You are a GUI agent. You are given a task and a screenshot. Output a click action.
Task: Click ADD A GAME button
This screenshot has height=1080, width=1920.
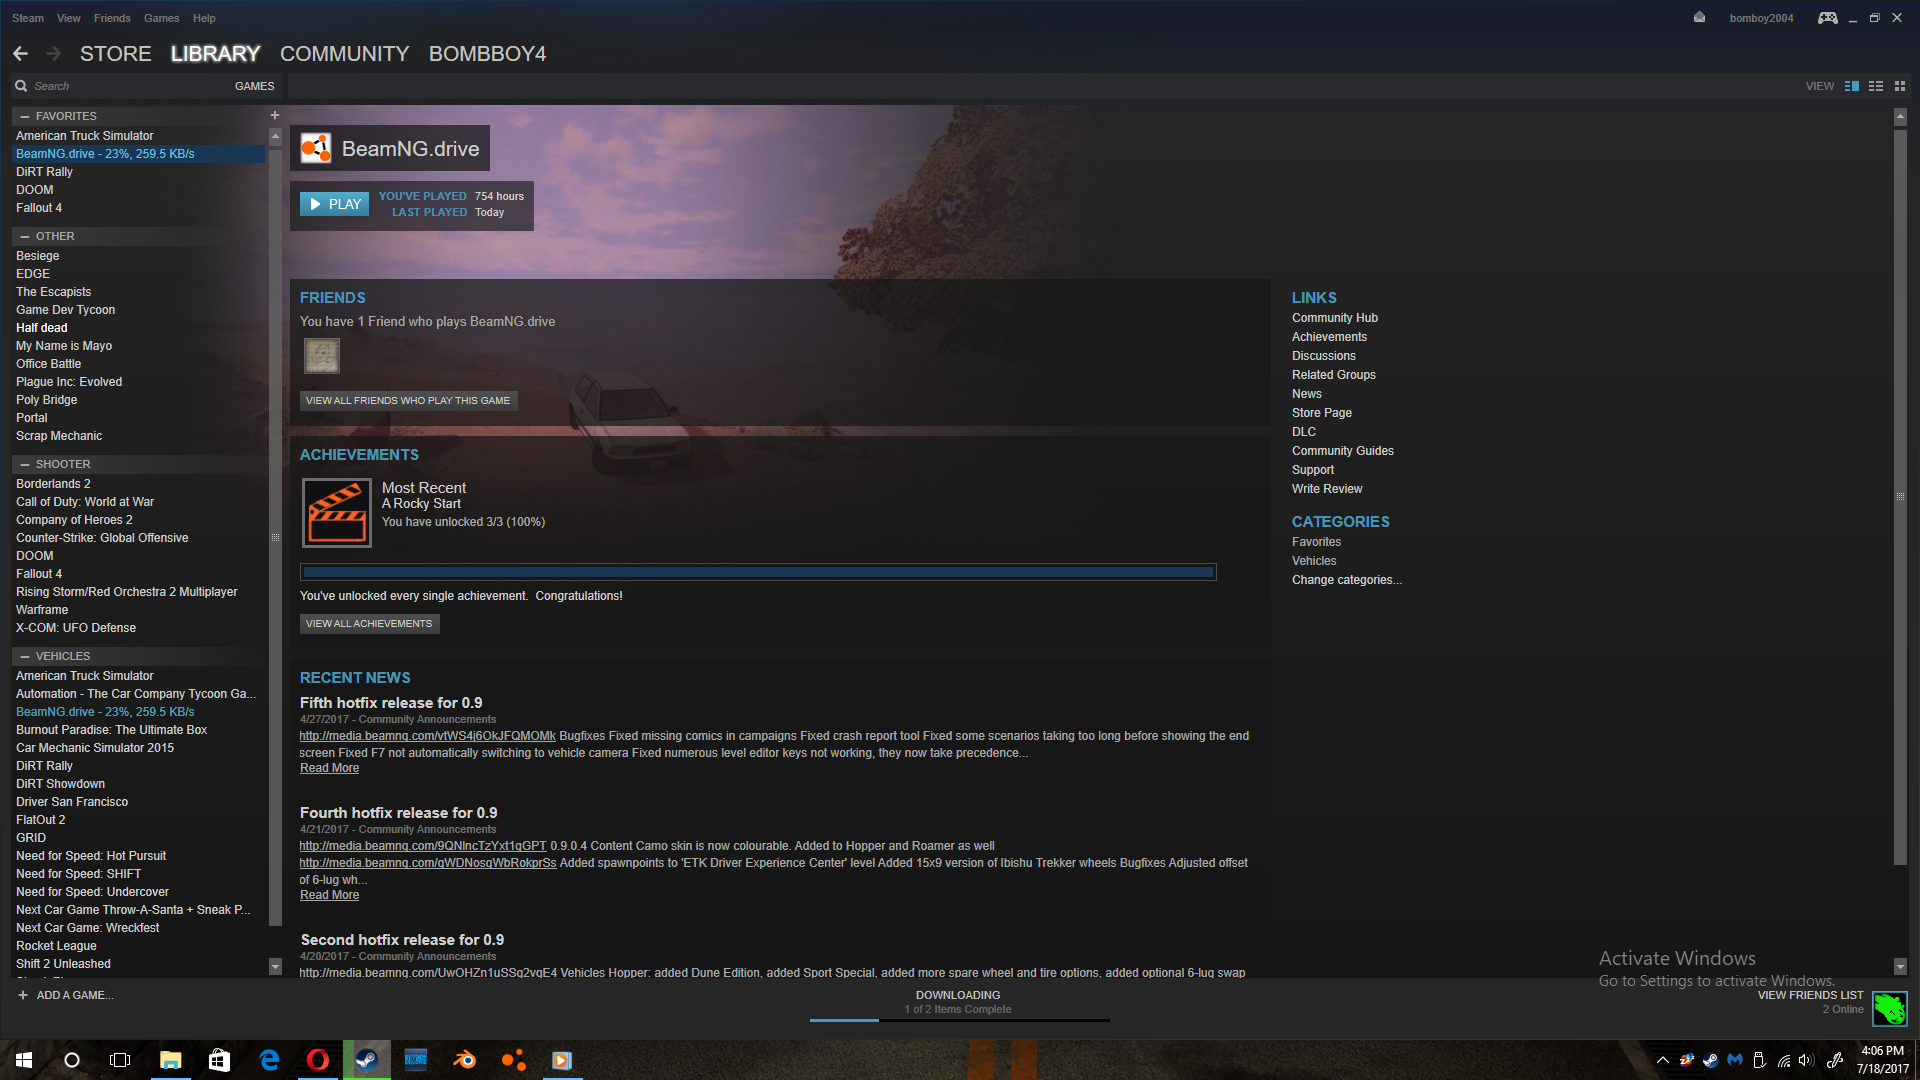coord(66,995)
